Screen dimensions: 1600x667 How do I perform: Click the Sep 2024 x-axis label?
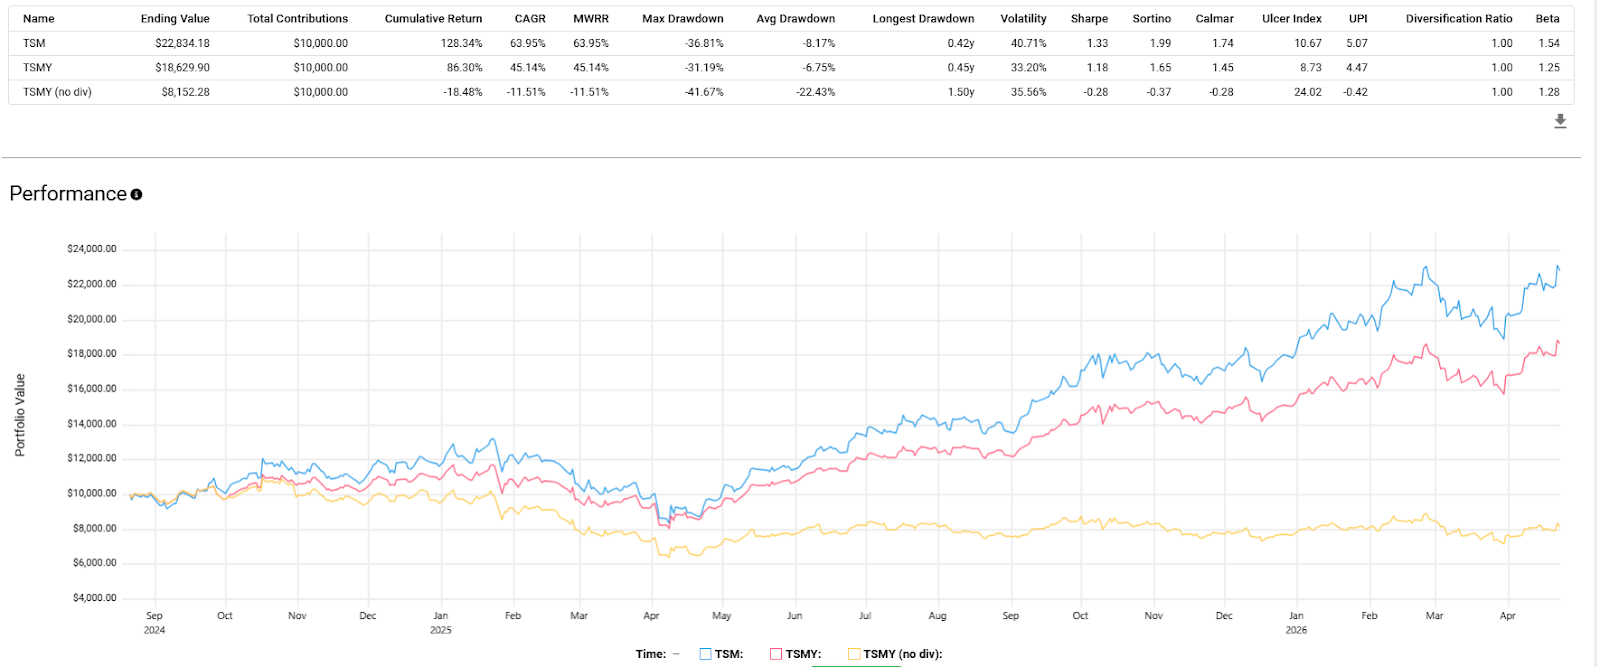(154, 623)
